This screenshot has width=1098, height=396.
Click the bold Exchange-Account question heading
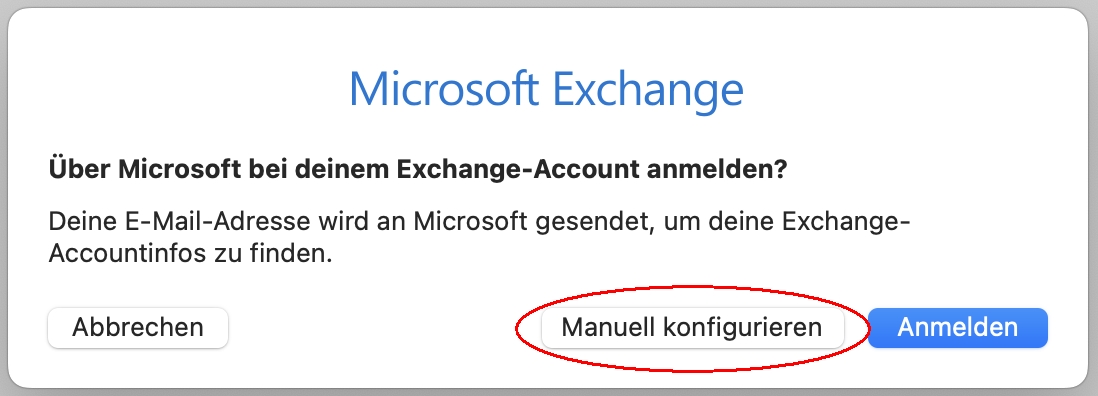[418, 170]
